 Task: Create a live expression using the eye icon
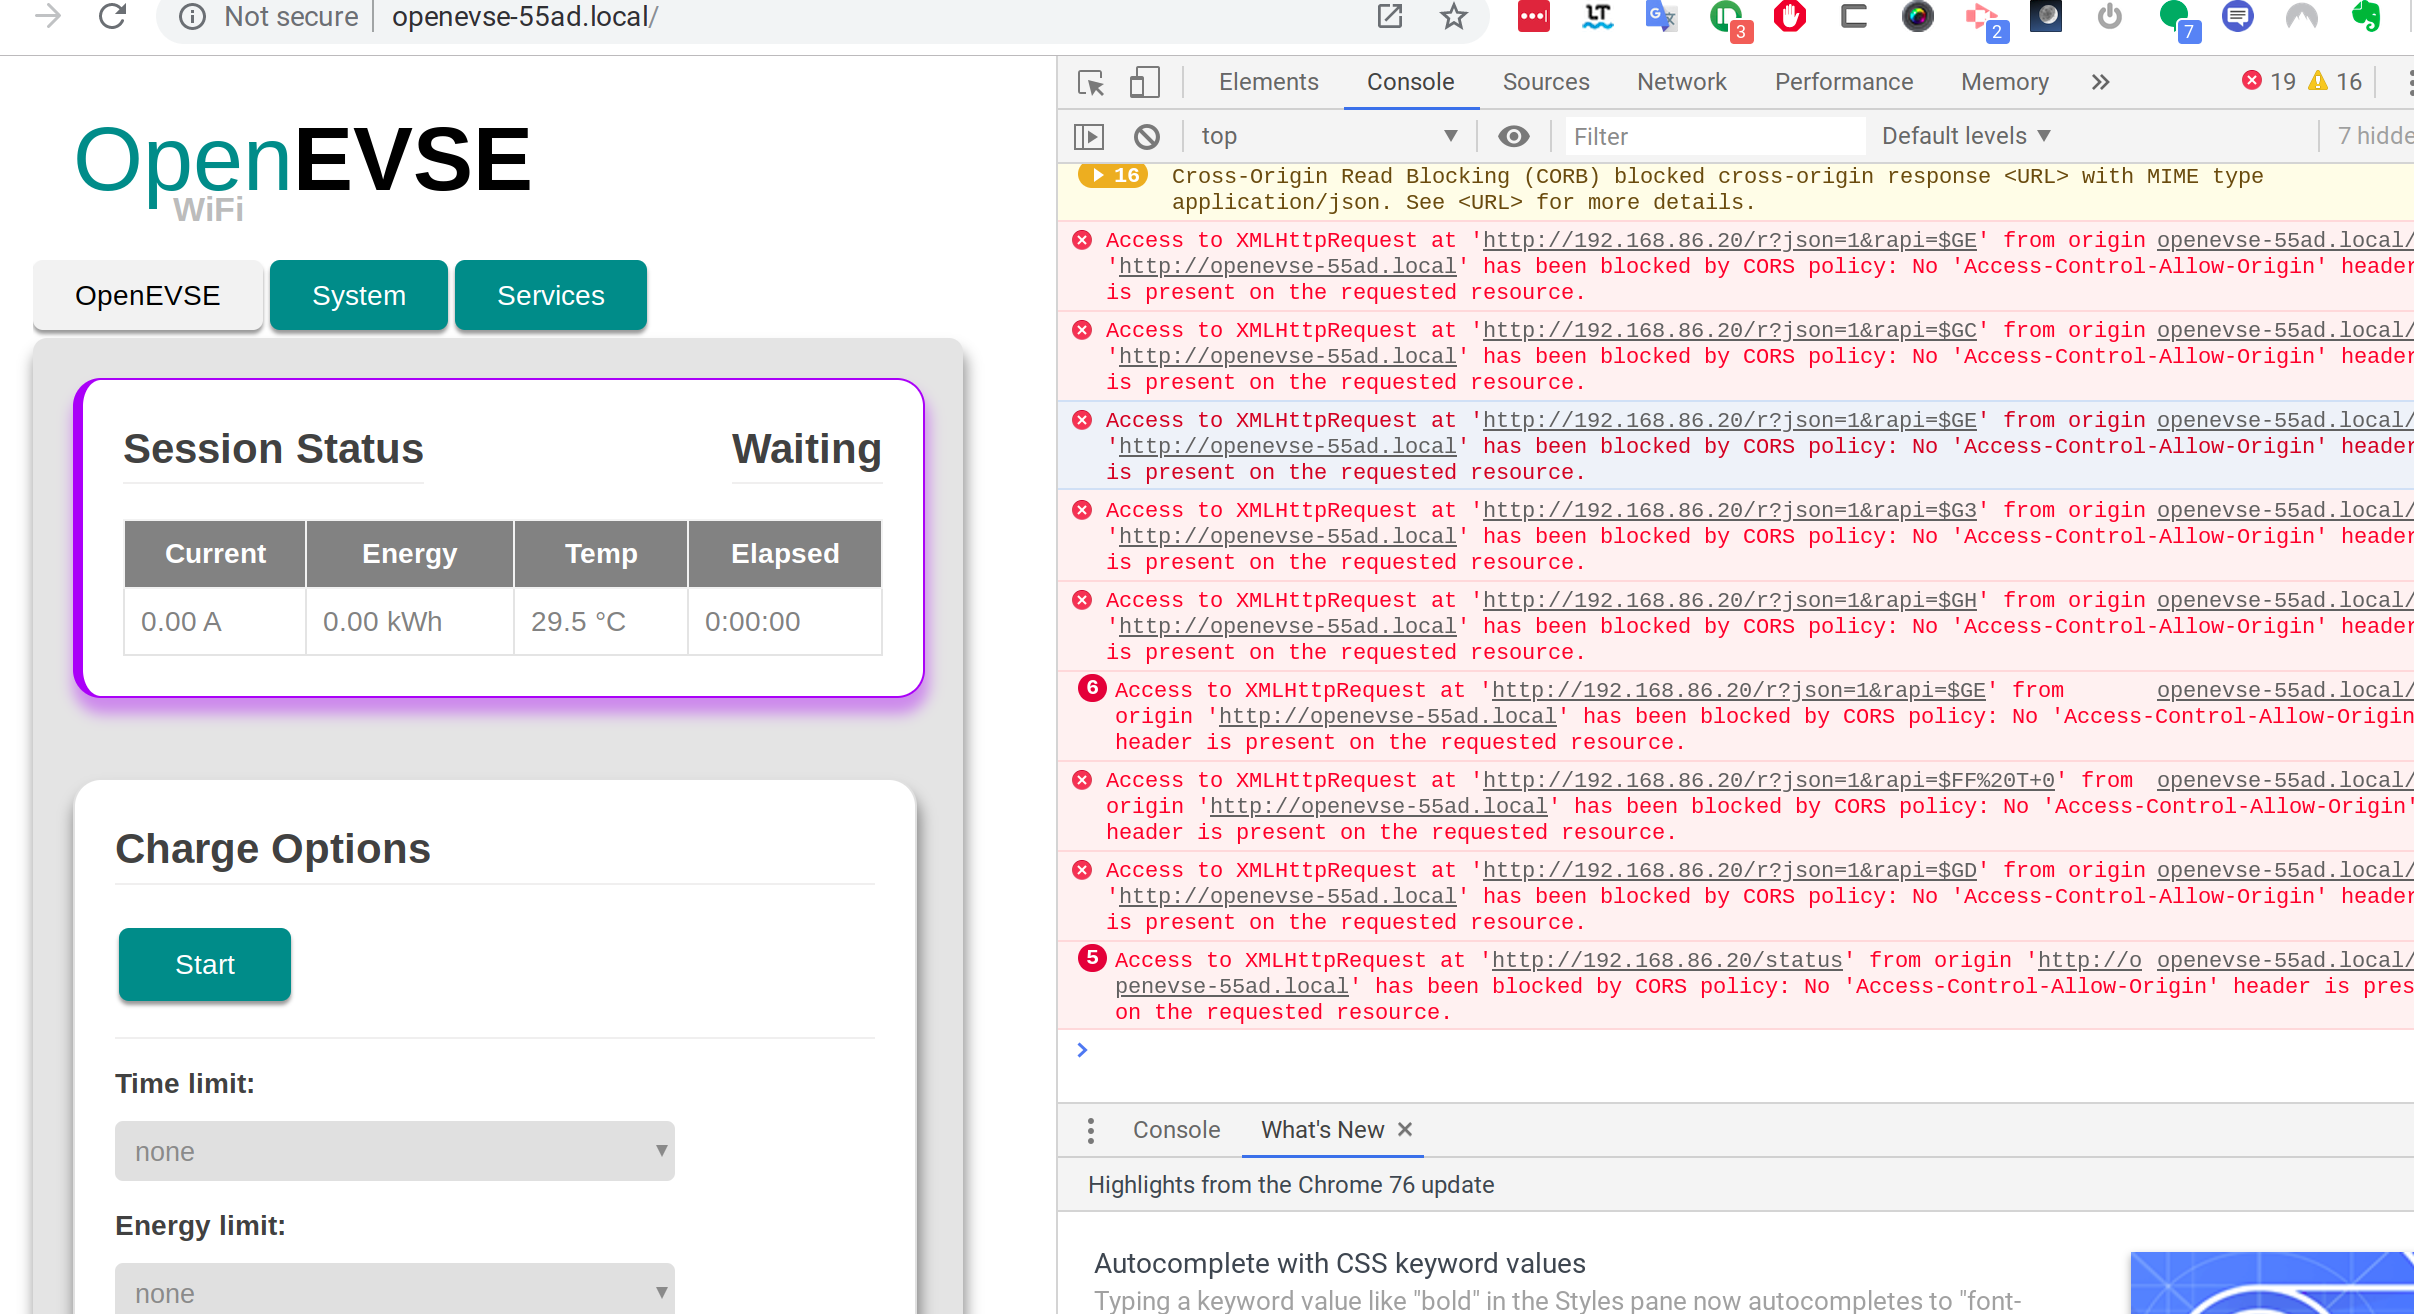point(1512,135)
